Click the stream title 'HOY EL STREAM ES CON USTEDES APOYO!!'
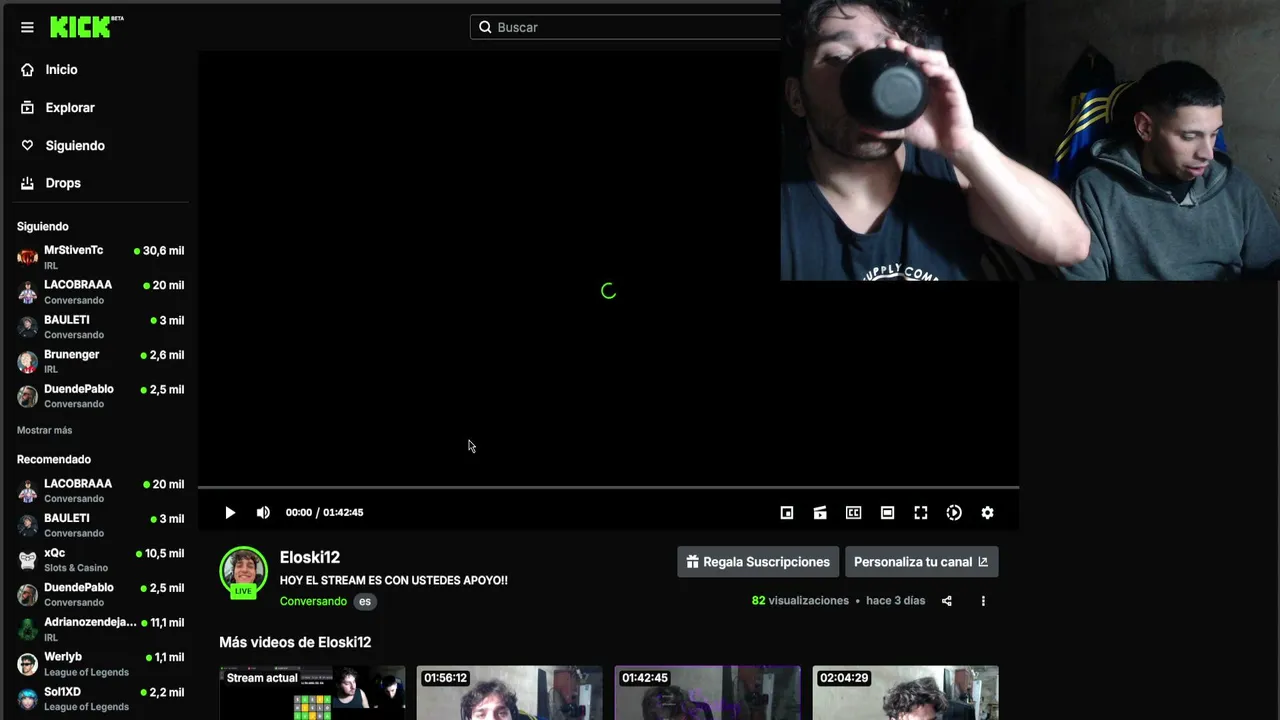The image size is (1280, 720). (x=394, y=580)
